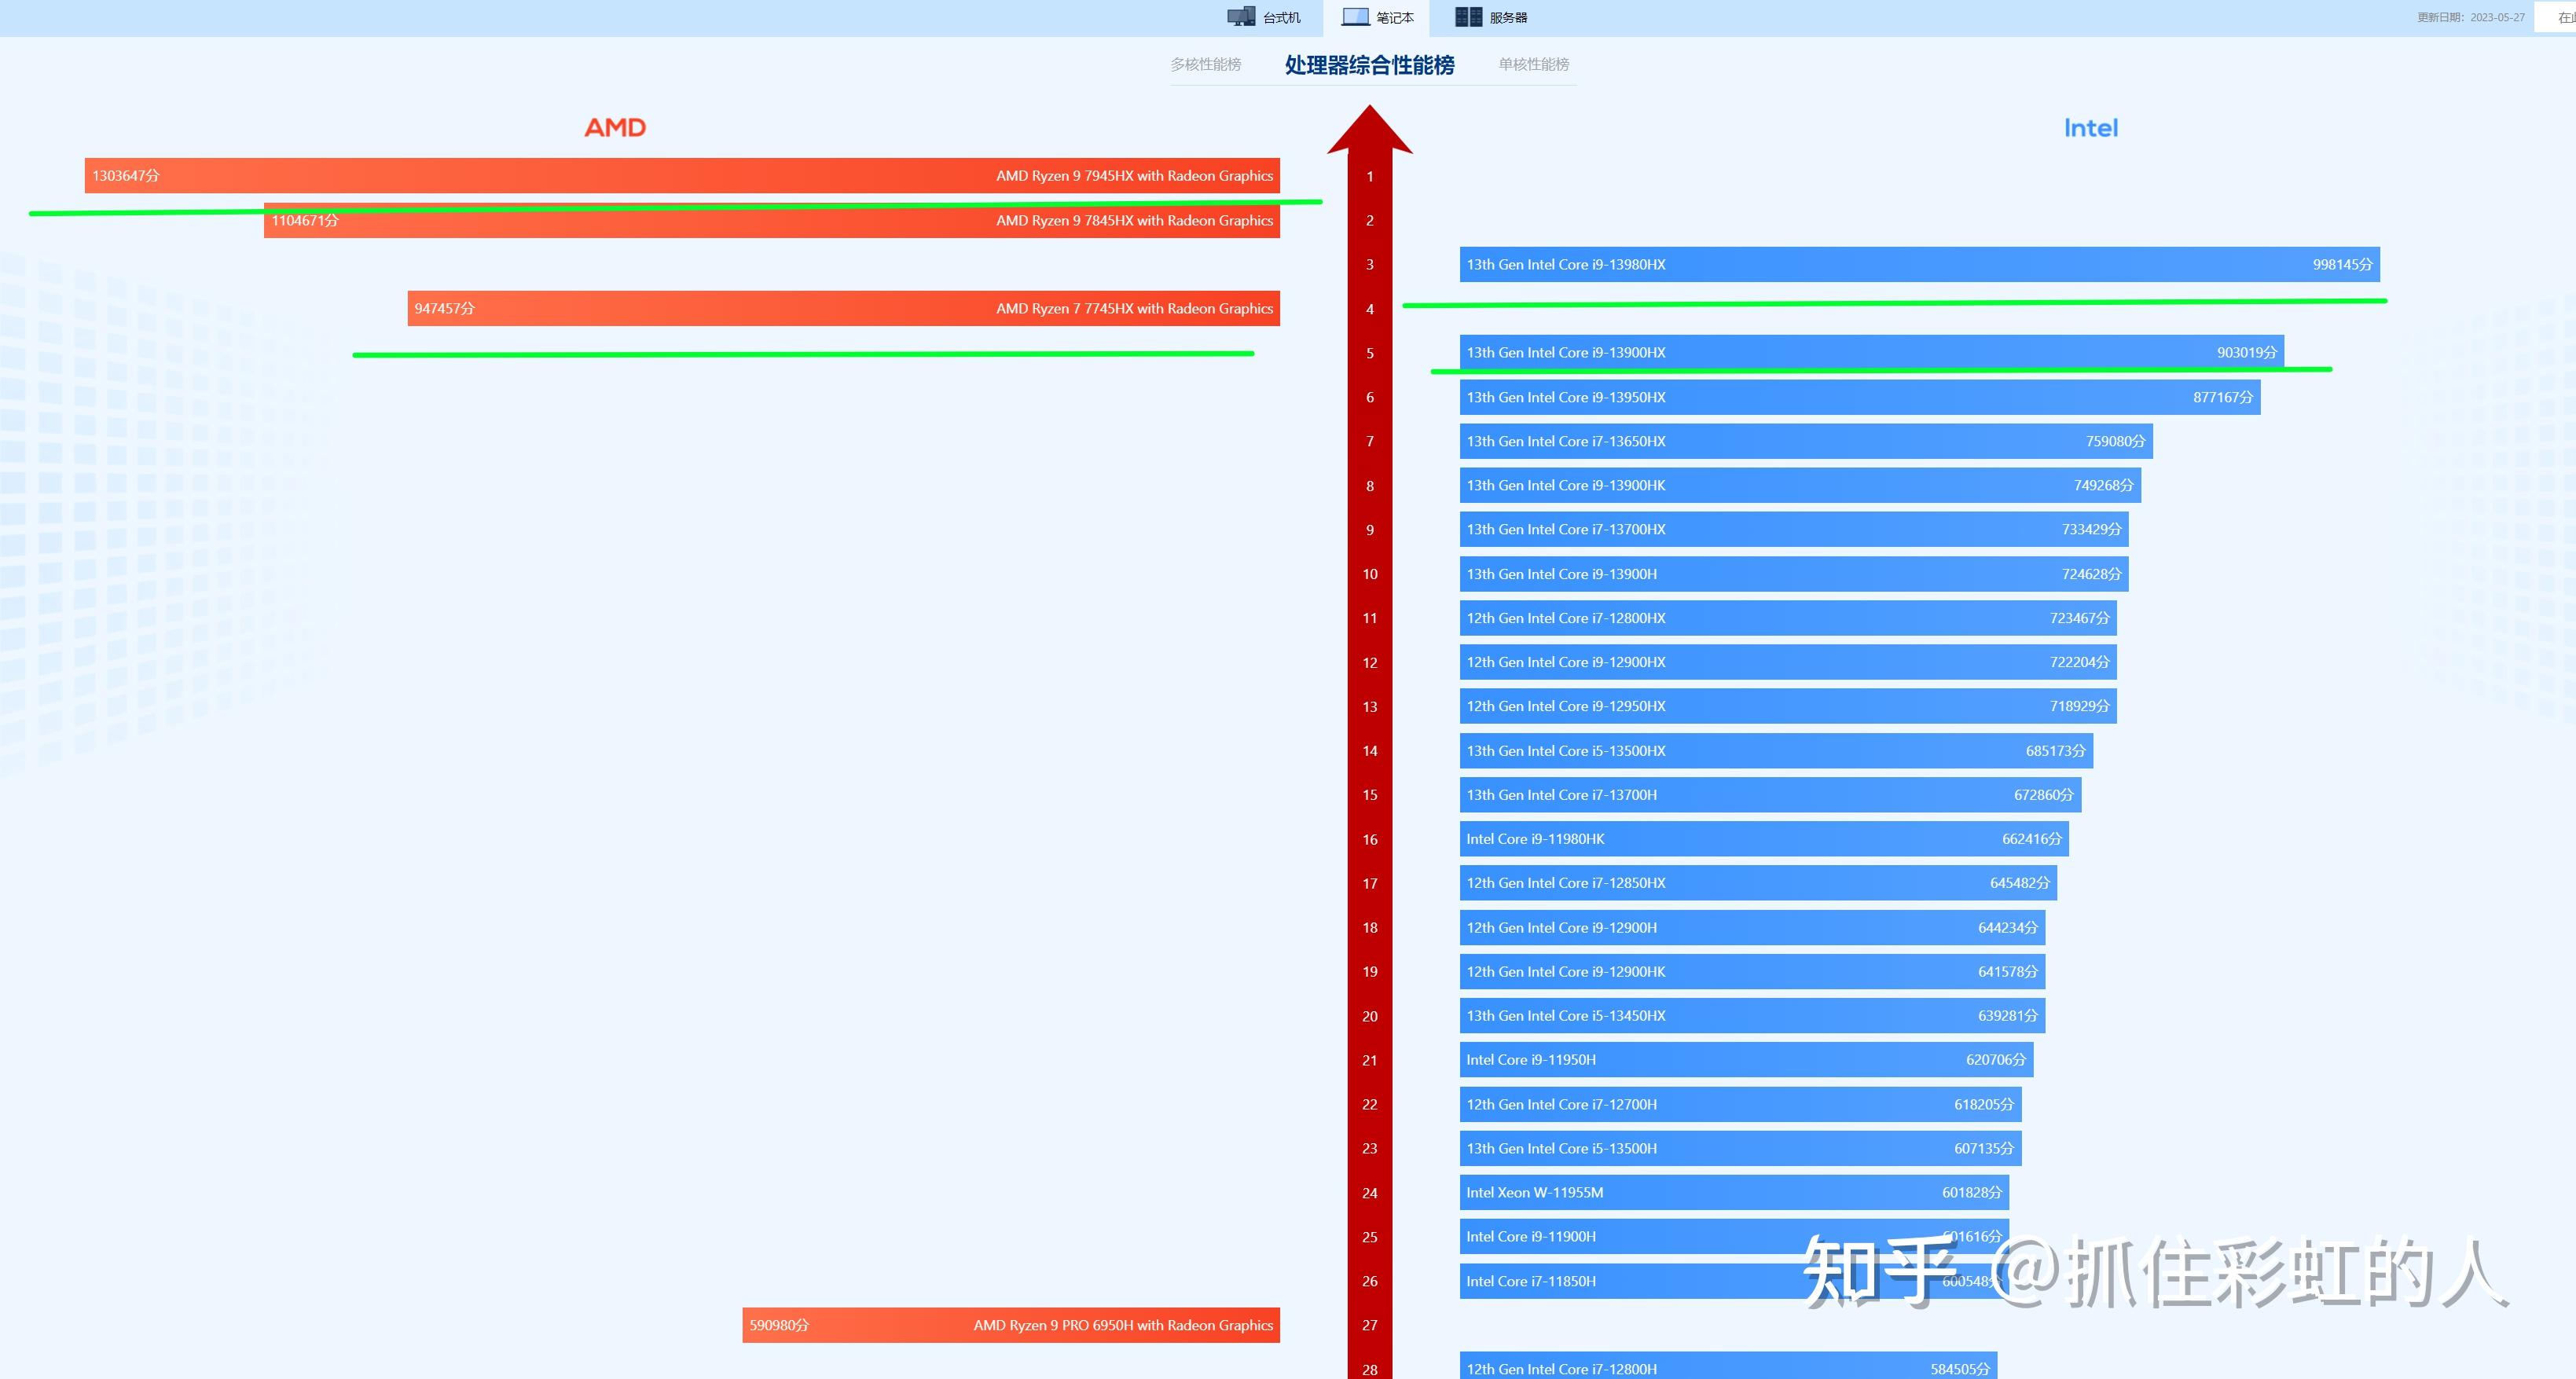Select the Intel Core i9-12900HK bar
Viewport: 2576px width, 1379px height.
point(1752,972)
